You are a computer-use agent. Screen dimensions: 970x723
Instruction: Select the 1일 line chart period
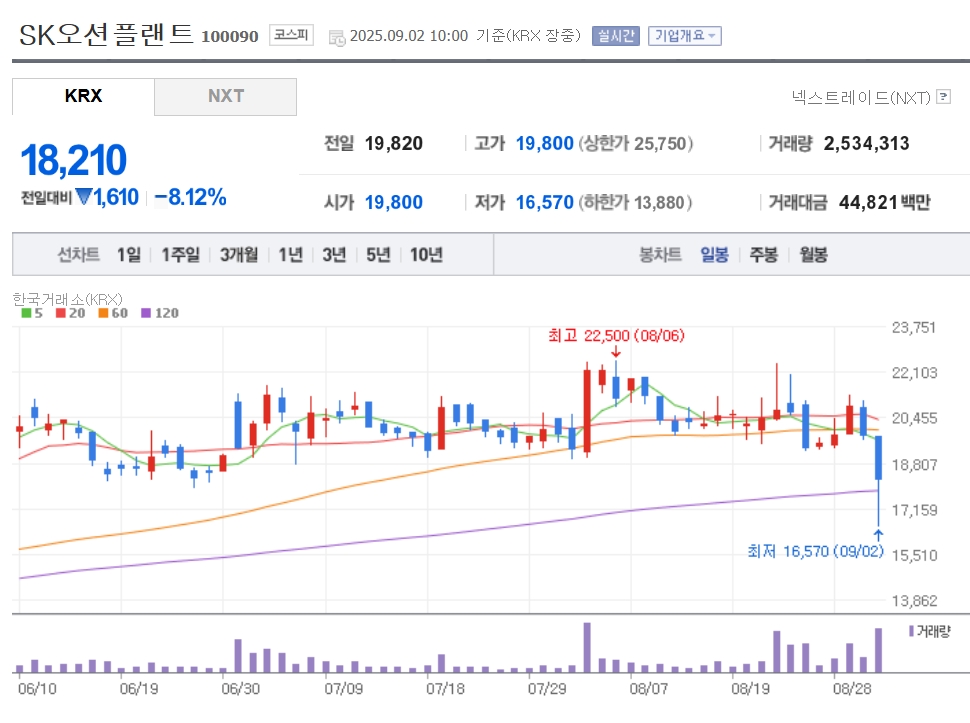pyautogui.click(x=129, y=254)
